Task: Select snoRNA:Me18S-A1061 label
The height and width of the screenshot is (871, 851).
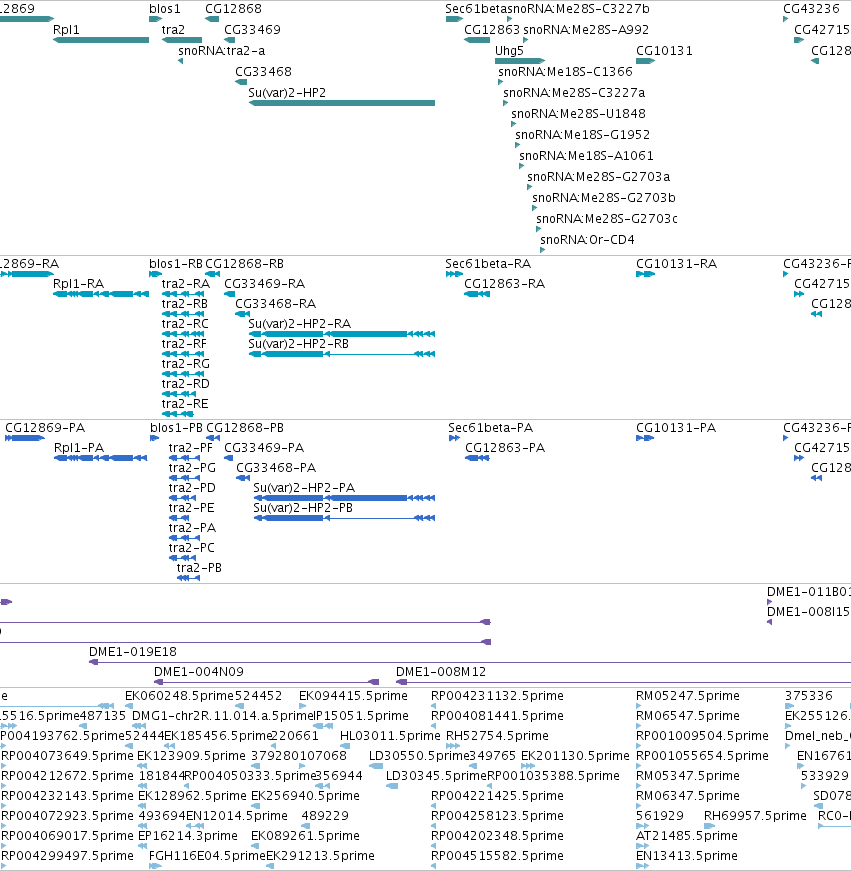Action: point(587,156)
